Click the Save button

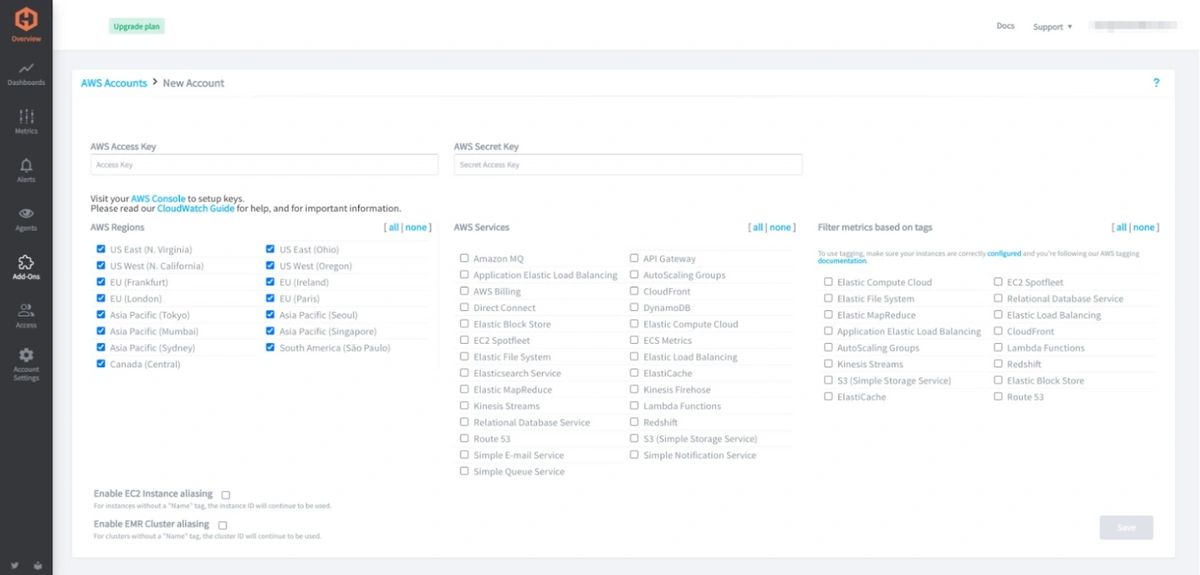1126,527
